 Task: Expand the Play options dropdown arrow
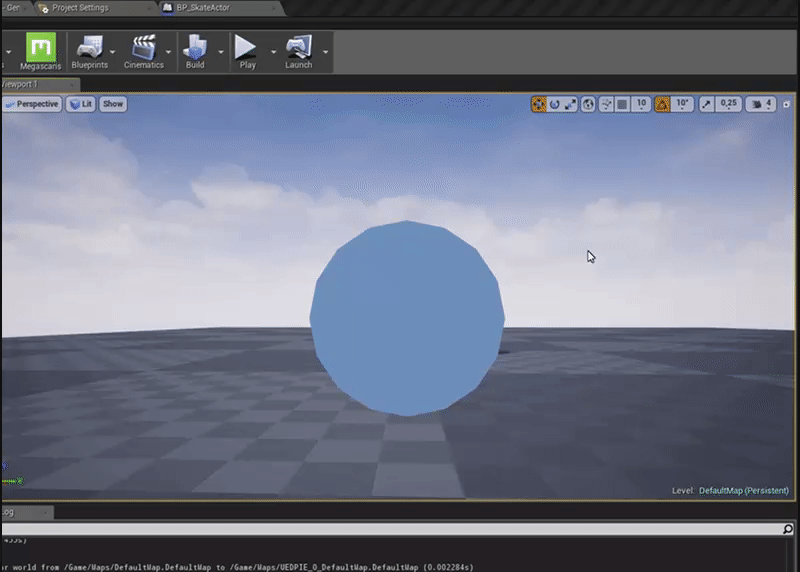(271, 51)
